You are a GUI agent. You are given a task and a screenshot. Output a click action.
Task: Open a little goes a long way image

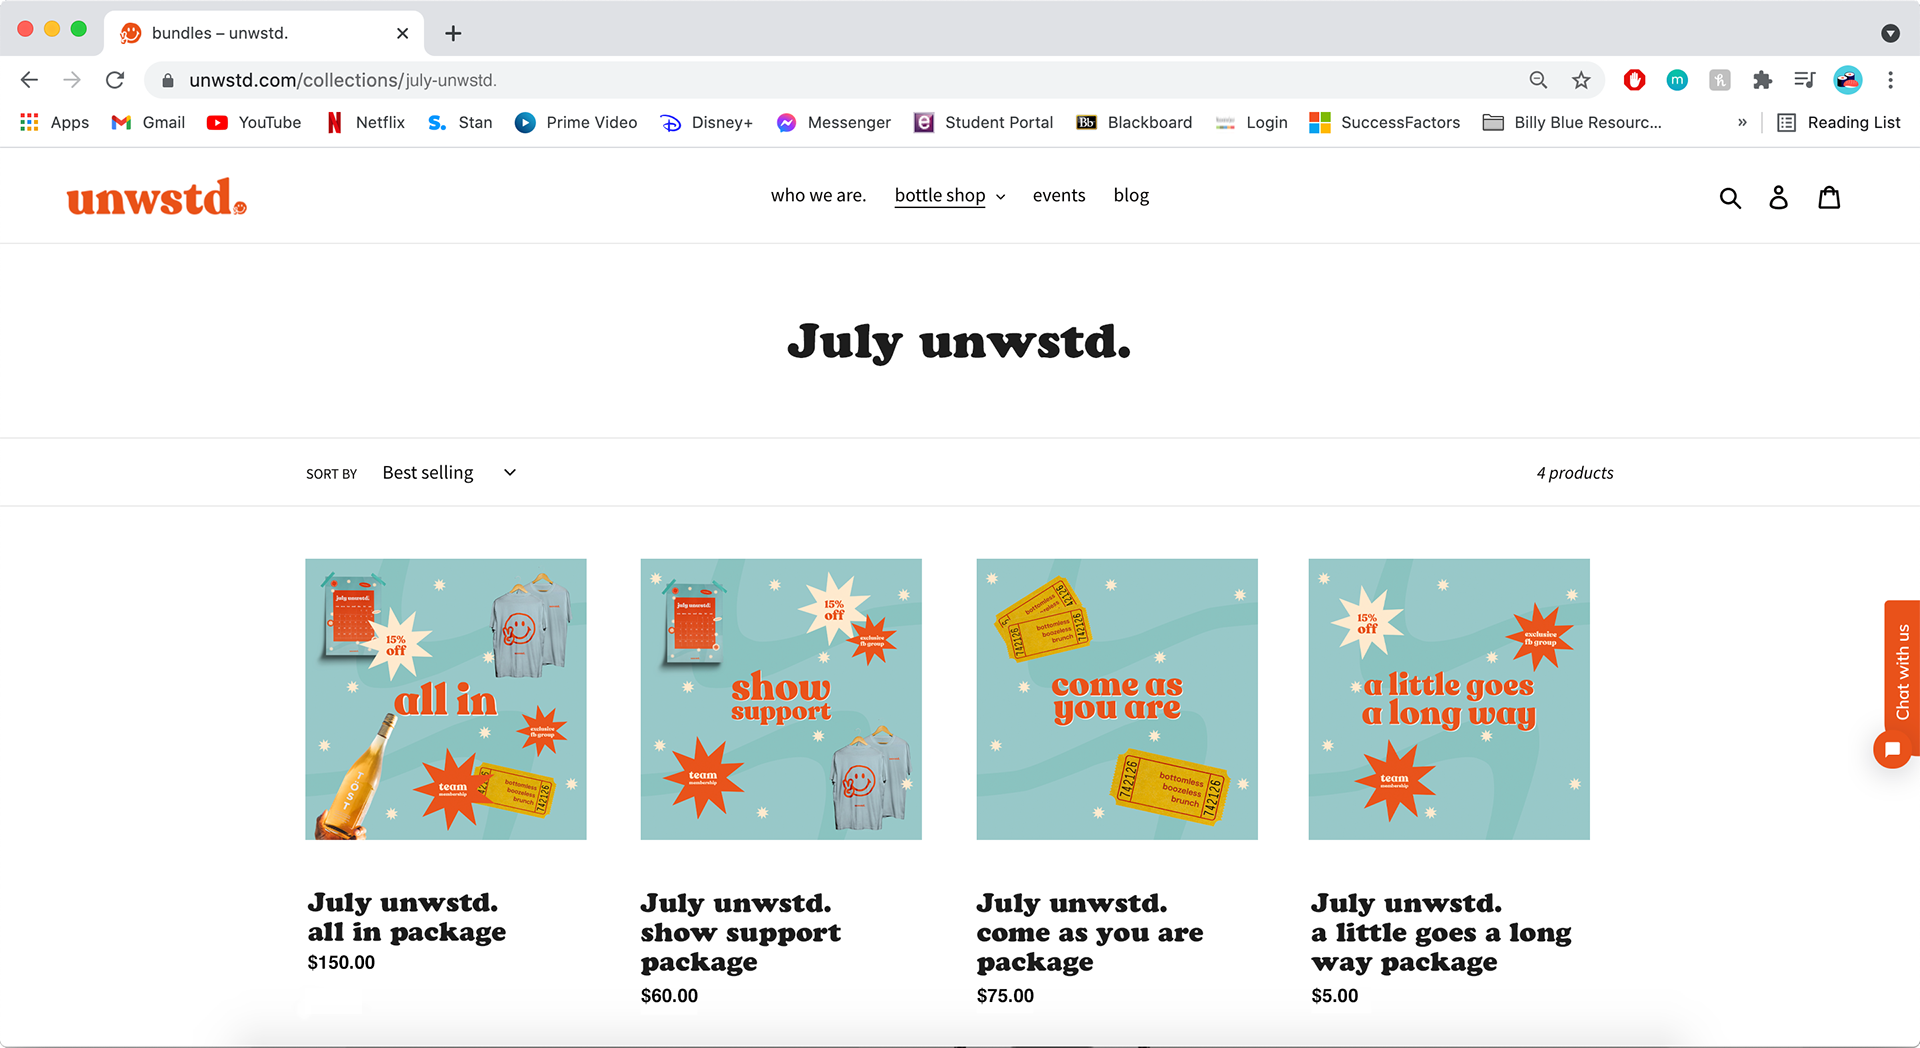click(1449, 699)
